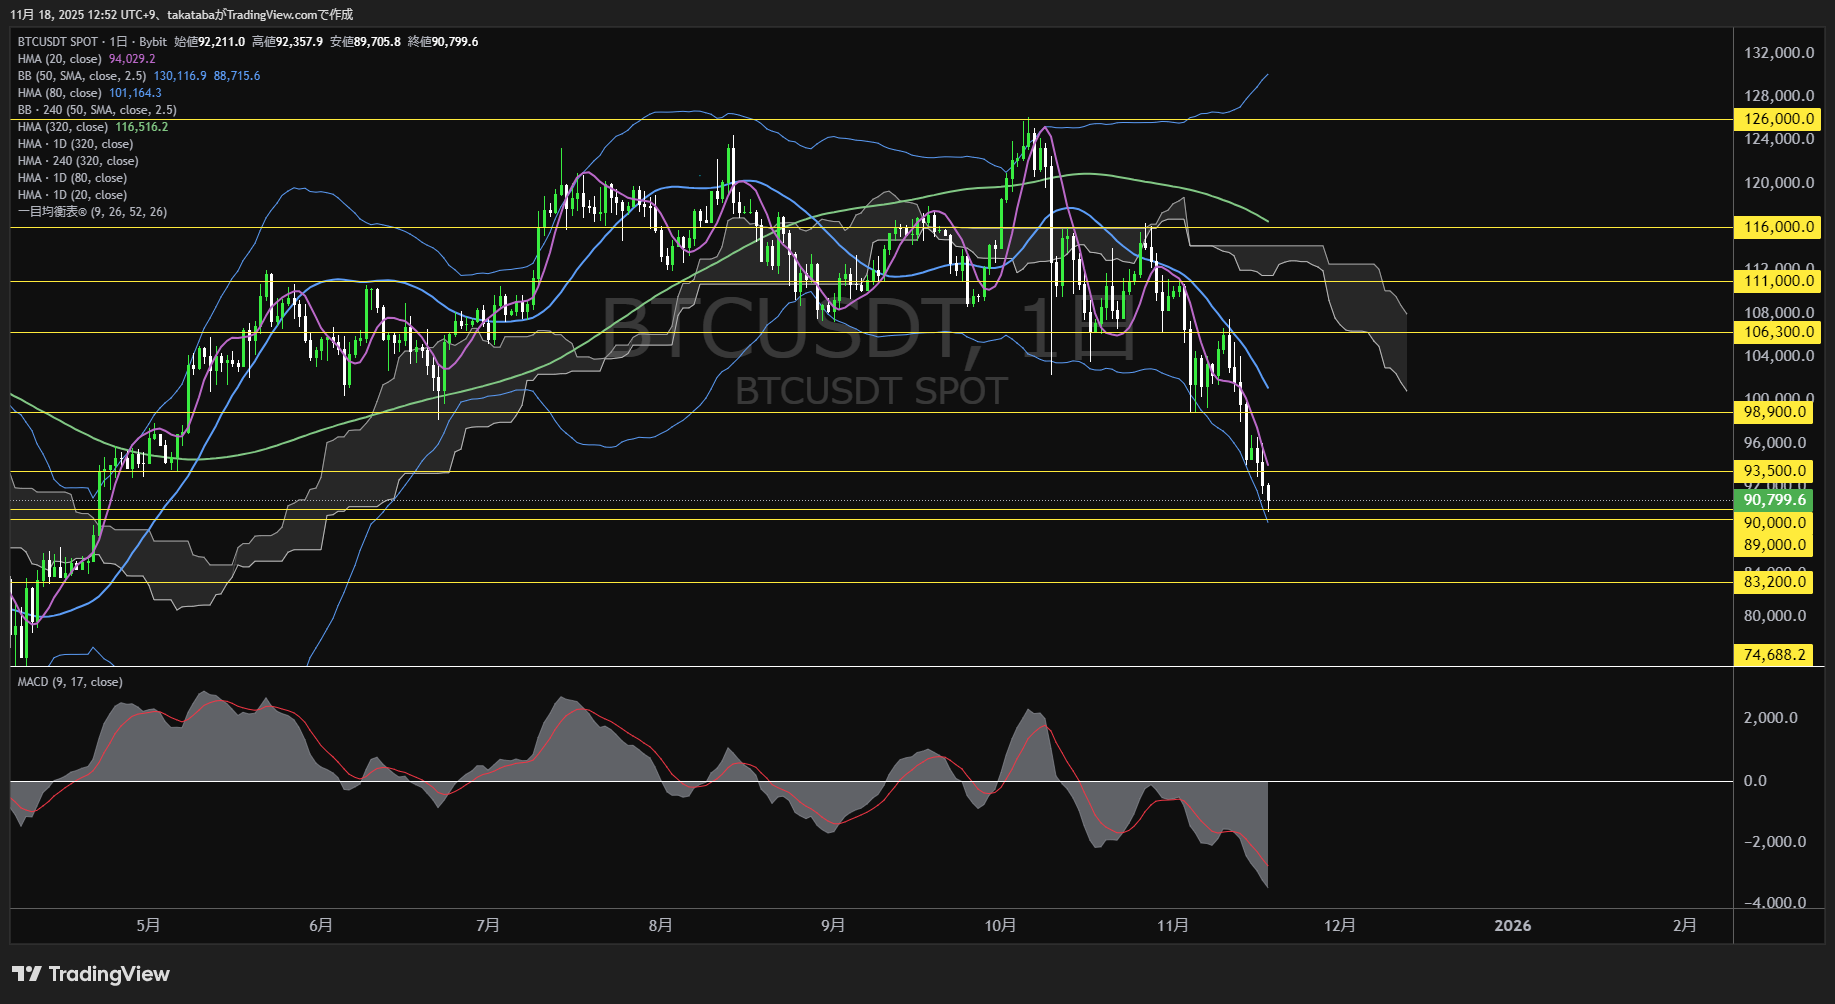Screen dimensions: 1835x1004
Task: Click the 11月 label on the time axis
Action: [x=1172, y=926]
